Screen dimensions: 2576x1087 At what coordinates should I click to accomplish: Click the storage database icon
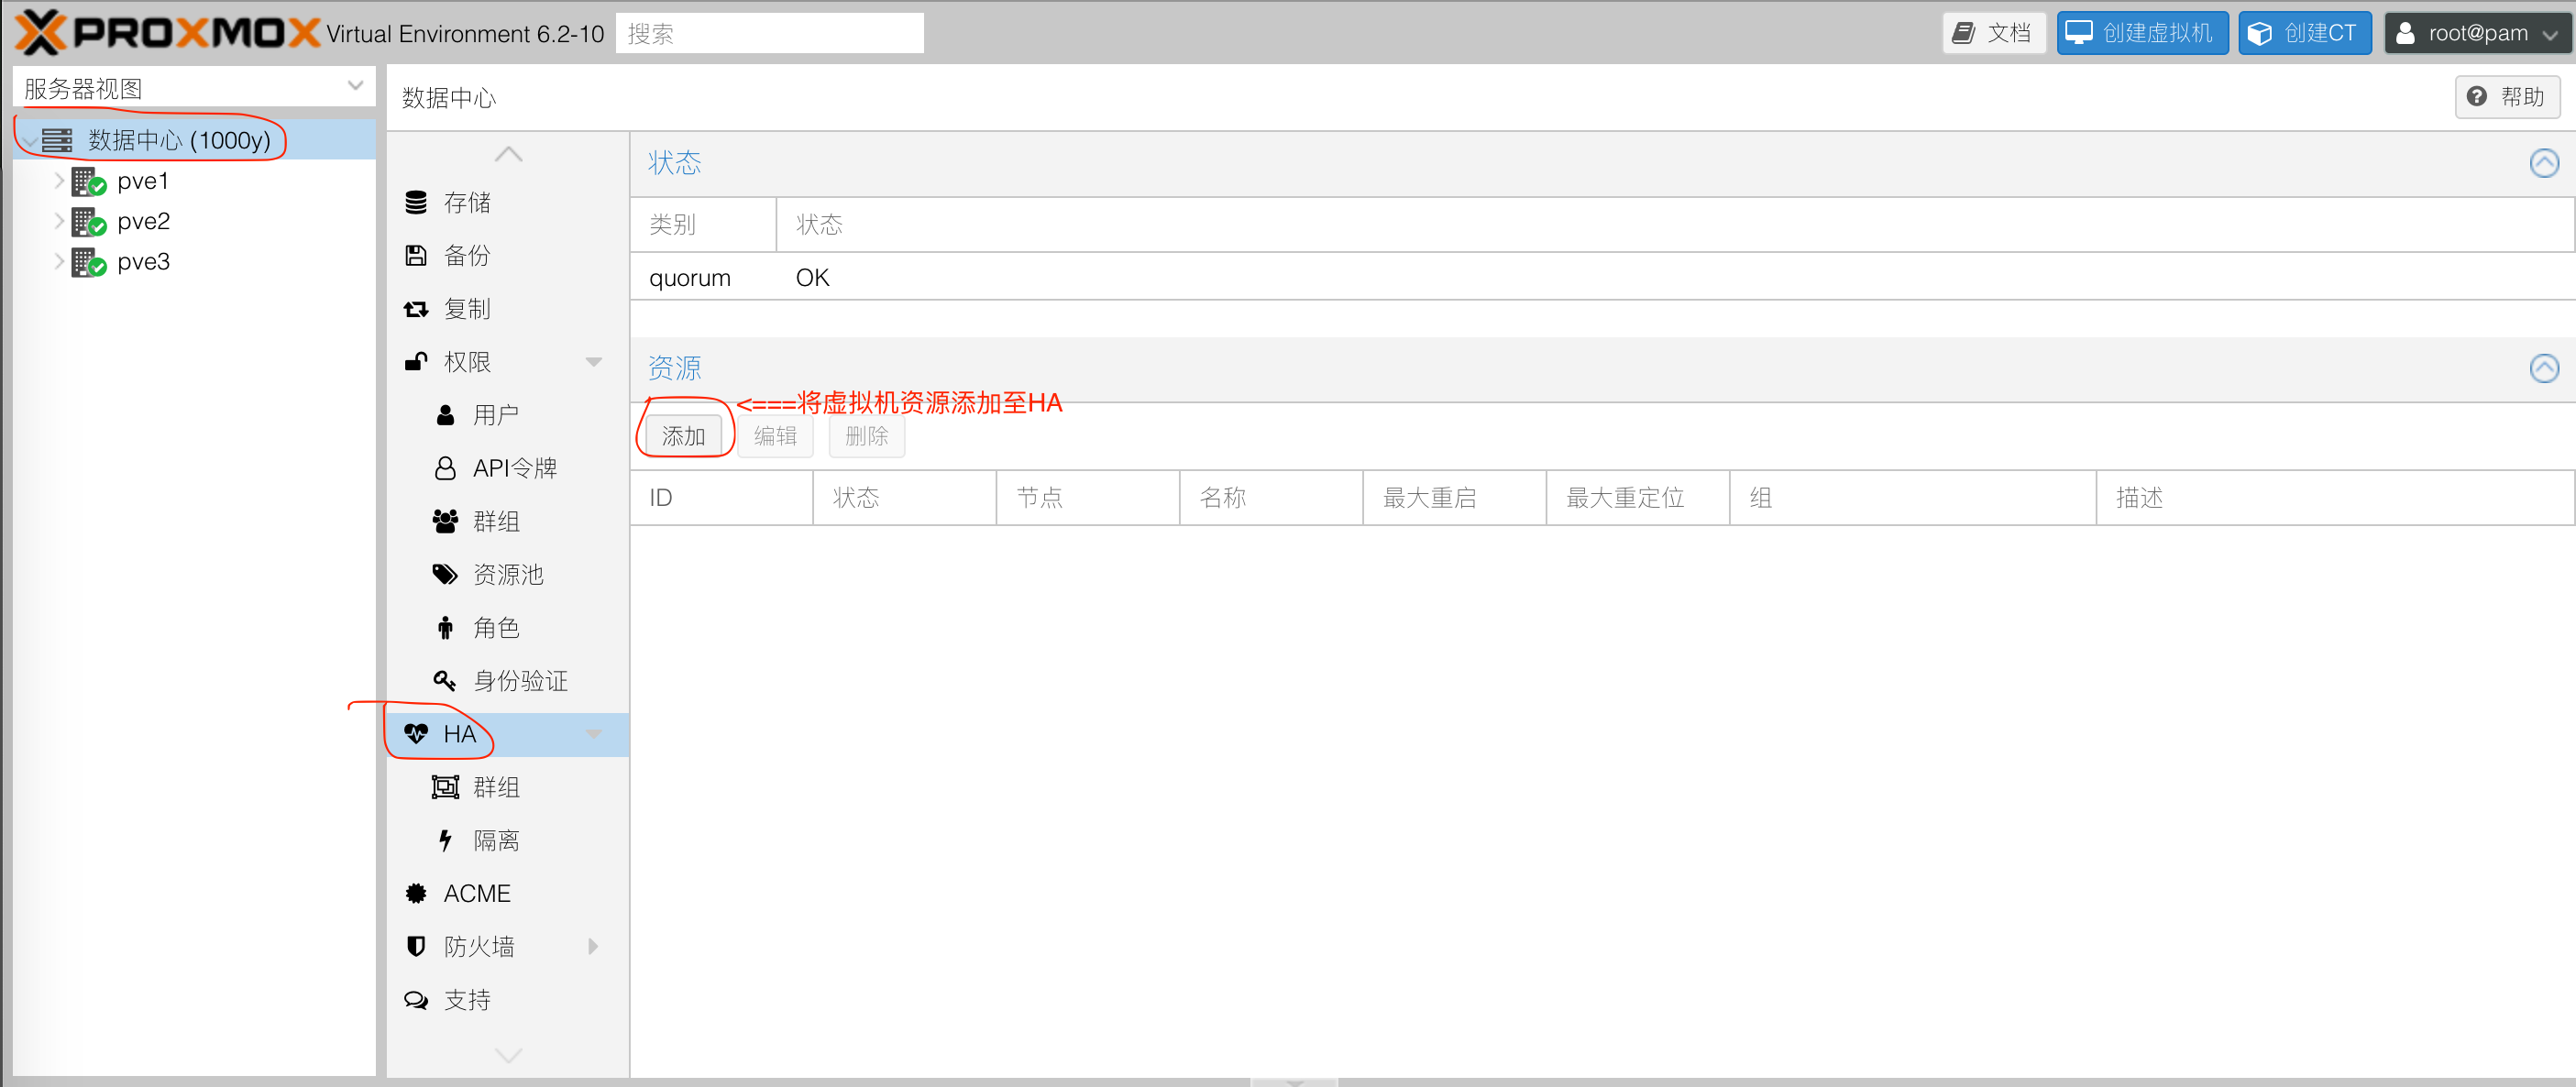click(416, 202)
